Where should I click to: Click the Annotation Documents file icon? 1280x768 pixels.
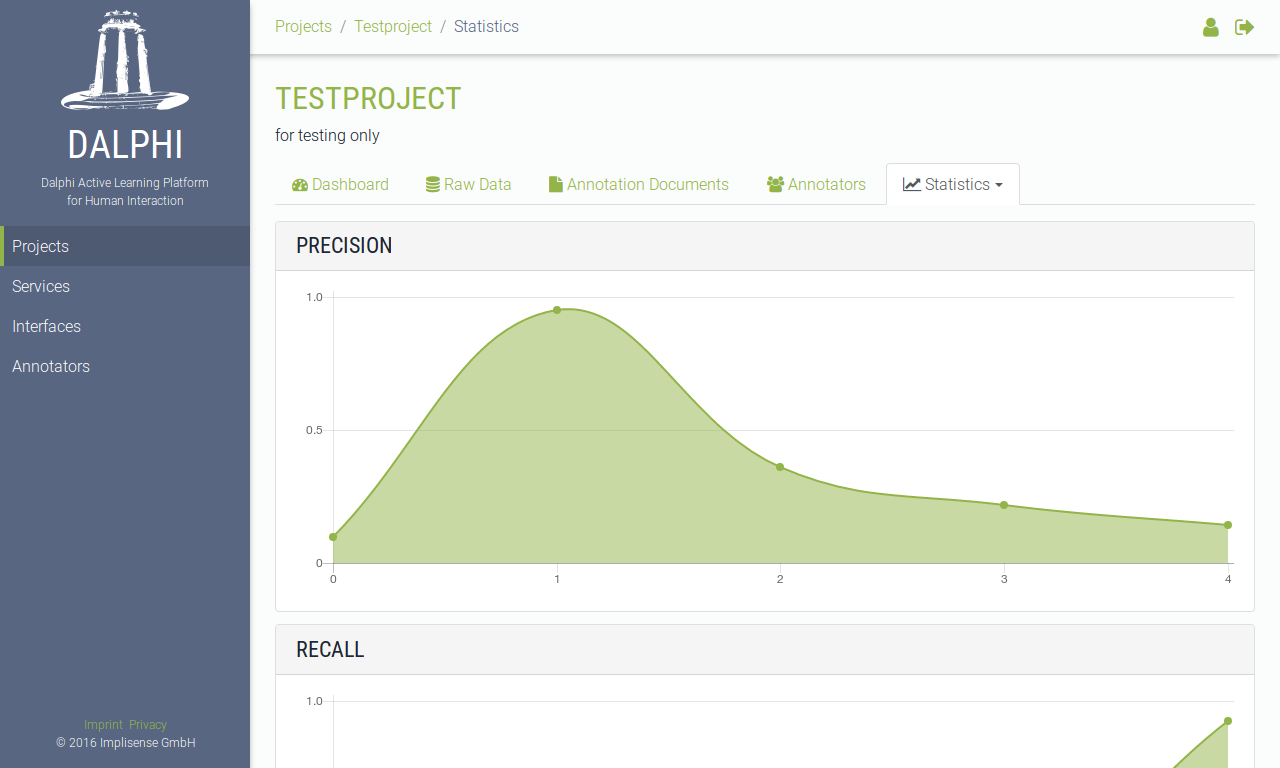click(x=555, y=184)
